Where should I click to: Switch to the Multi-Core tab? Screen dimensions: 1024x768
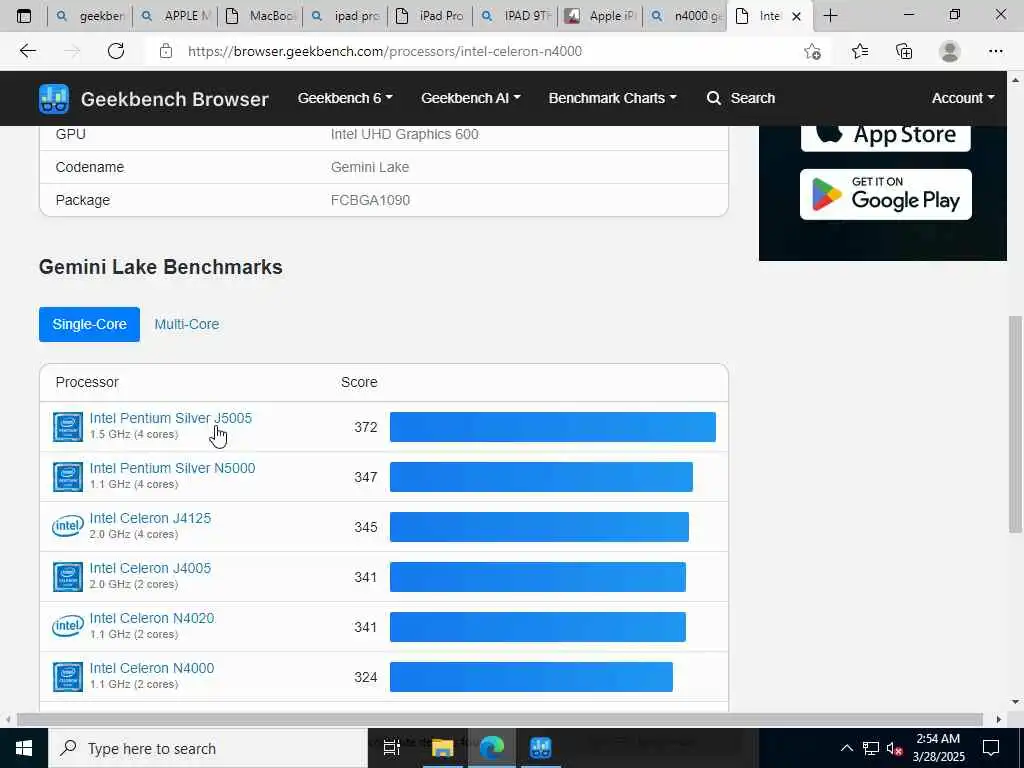187,324
